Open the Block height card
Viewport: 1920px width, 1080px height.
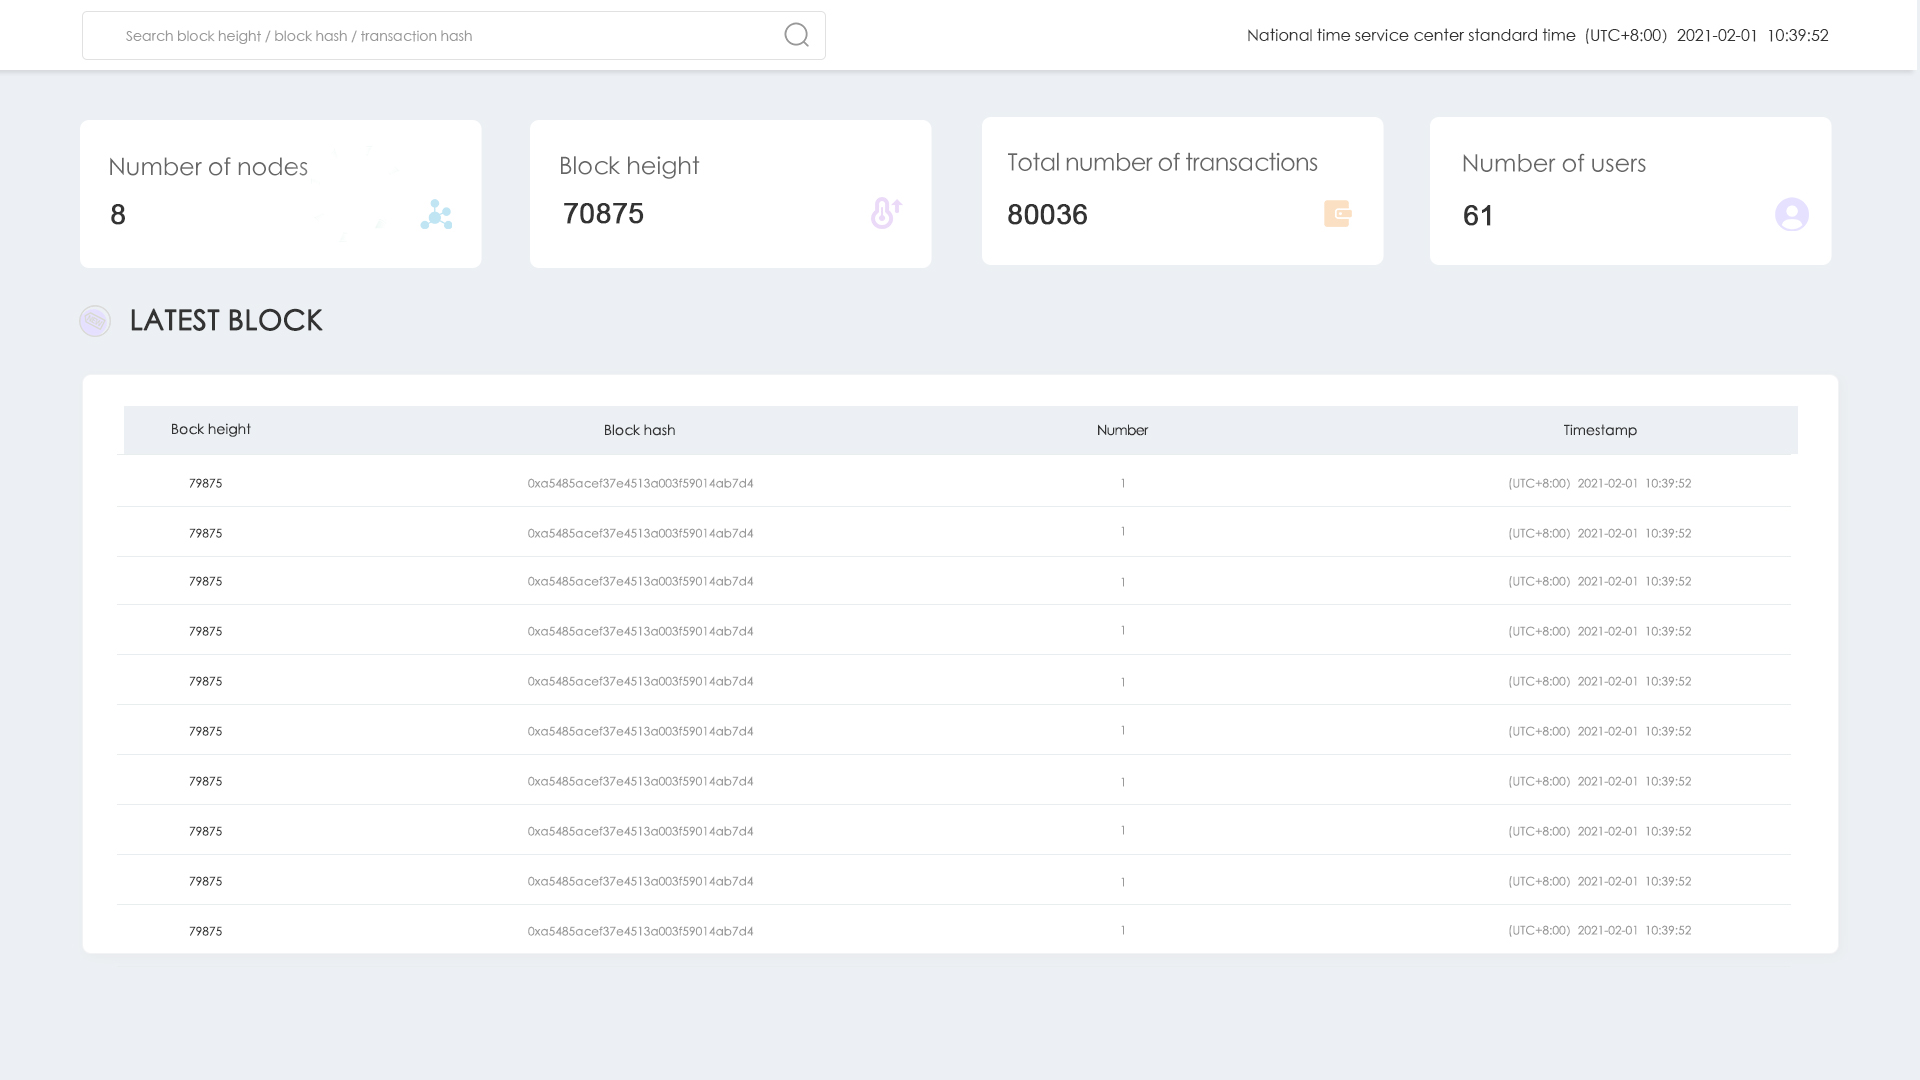pos(730,194)
